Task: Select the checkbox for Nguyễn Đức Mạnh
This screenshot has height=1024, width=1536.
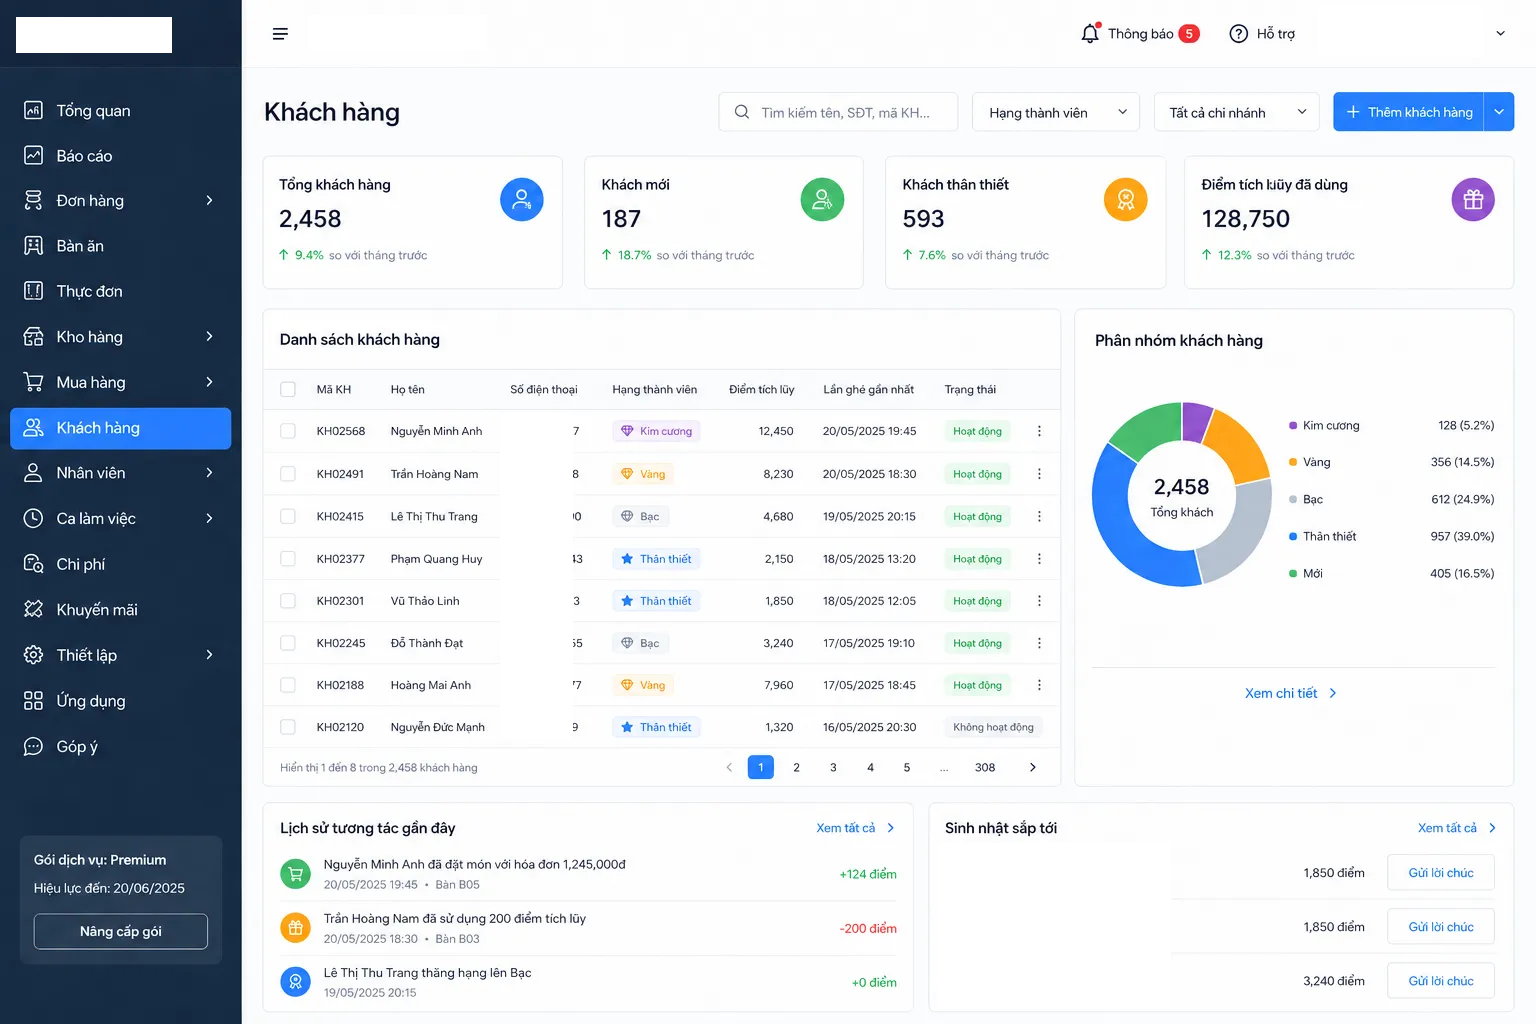Action: [288, 727]
